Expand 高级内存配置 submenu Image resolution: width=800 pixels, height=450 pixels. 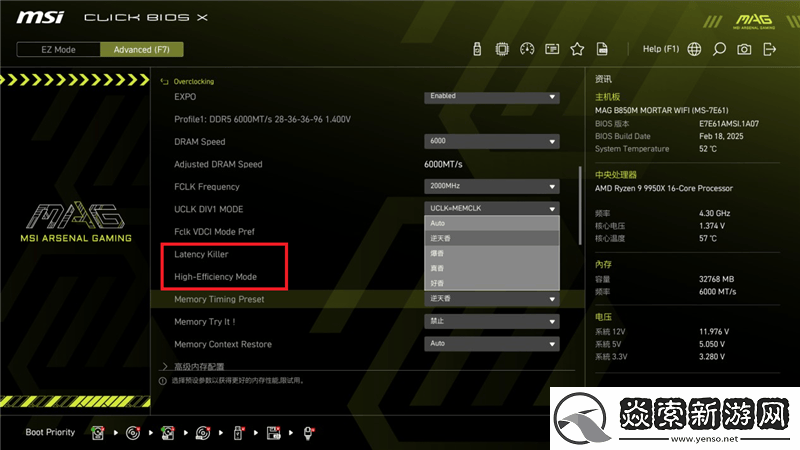200,366
